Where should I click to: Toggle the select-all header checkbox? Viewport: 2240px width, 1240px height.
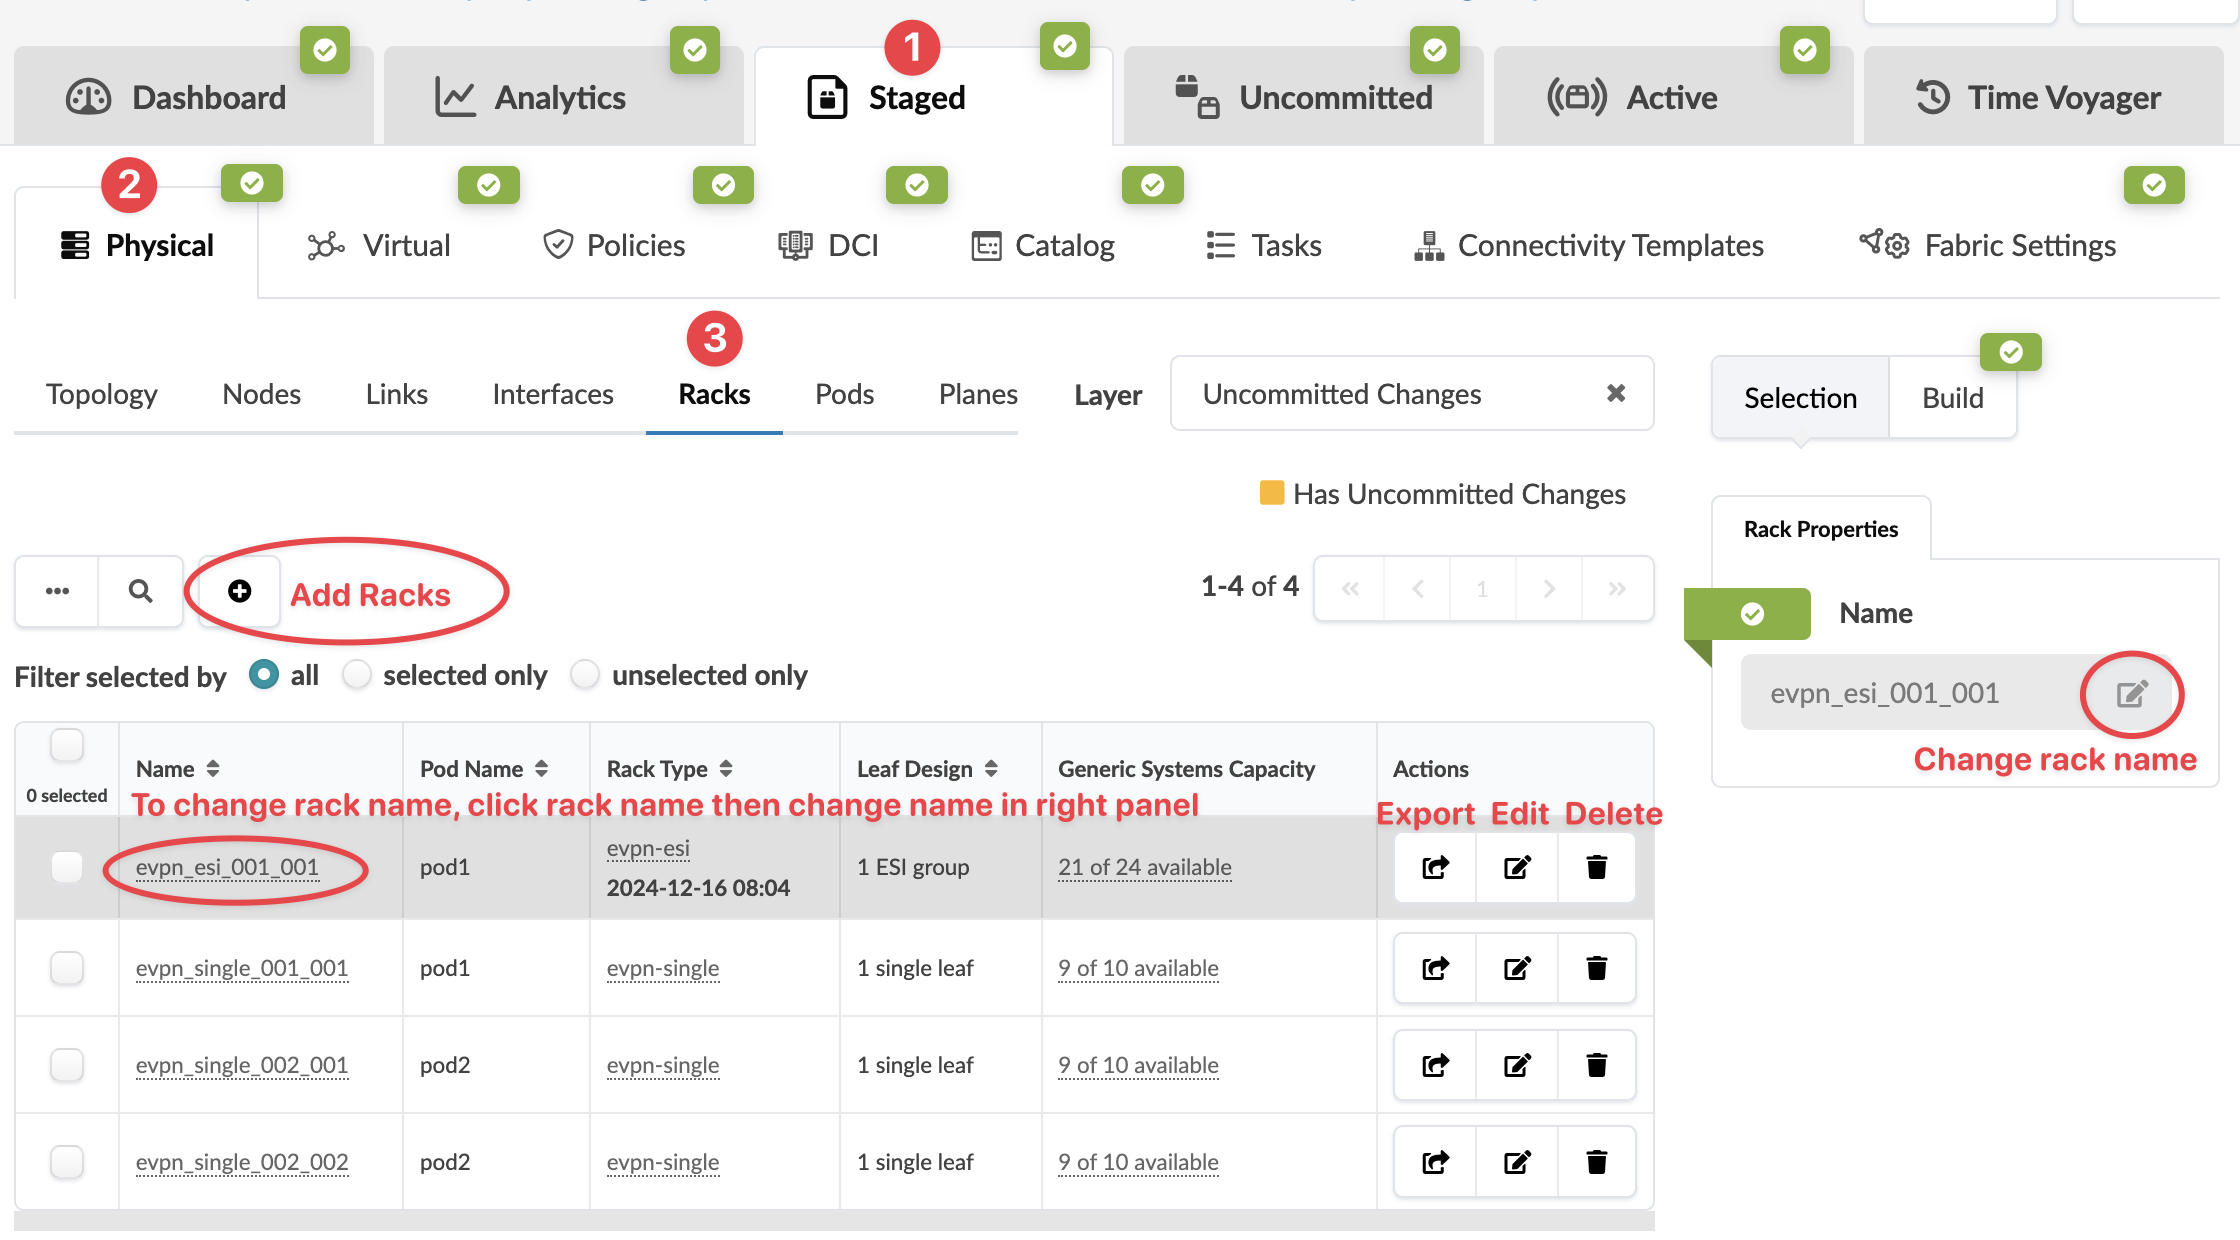(x=67, y=745)
